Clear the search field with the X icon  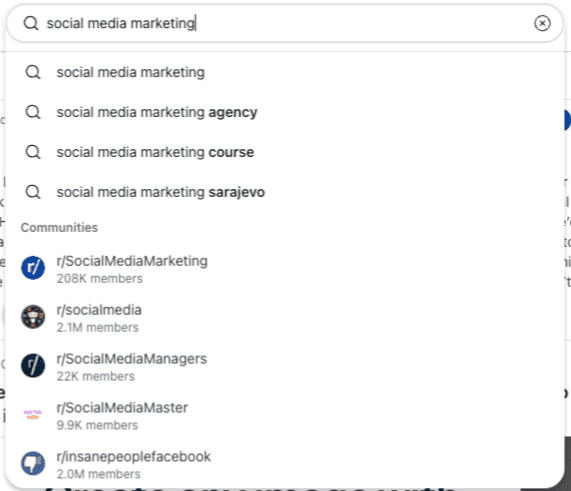(542, 23)
